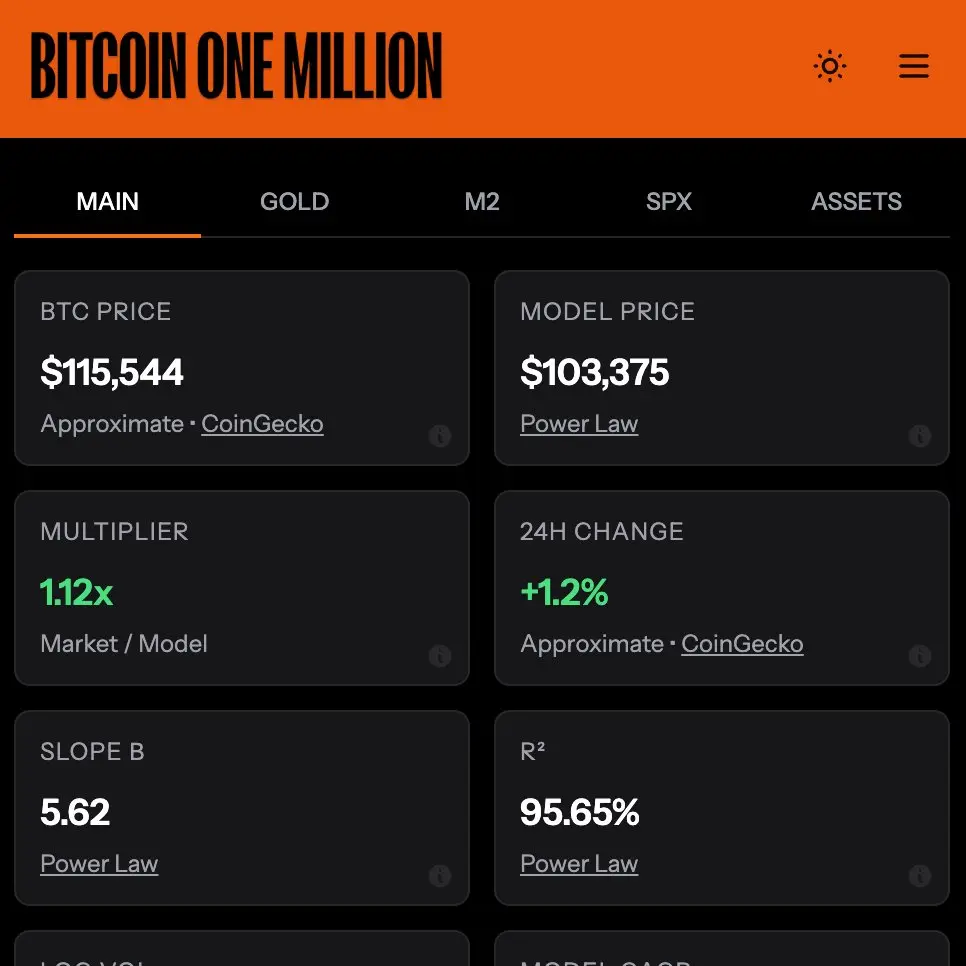Show info for the Multiplier card
Image resolution: width=966 pixels, height=966 pixels.
click(x=439, y=656)
